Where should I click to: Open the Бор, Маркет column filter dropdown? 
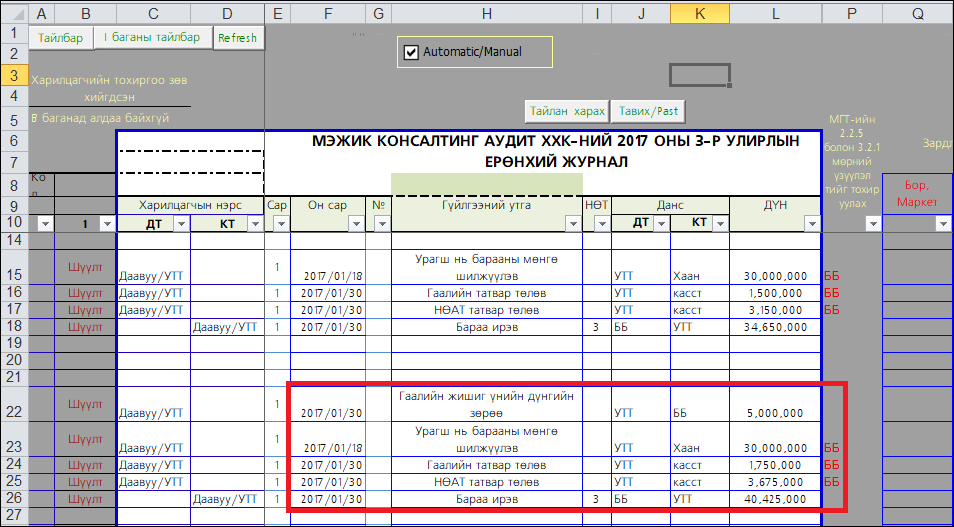click(942, 224)
